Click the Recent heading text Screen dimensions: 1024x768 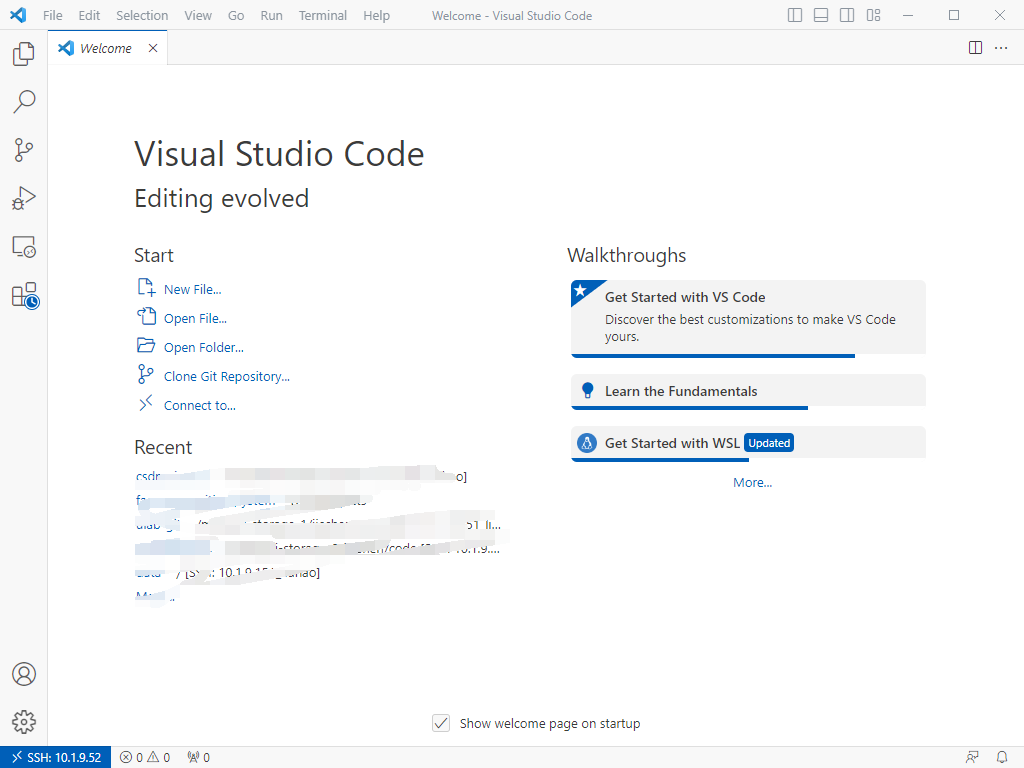click(x=163, y=447)
